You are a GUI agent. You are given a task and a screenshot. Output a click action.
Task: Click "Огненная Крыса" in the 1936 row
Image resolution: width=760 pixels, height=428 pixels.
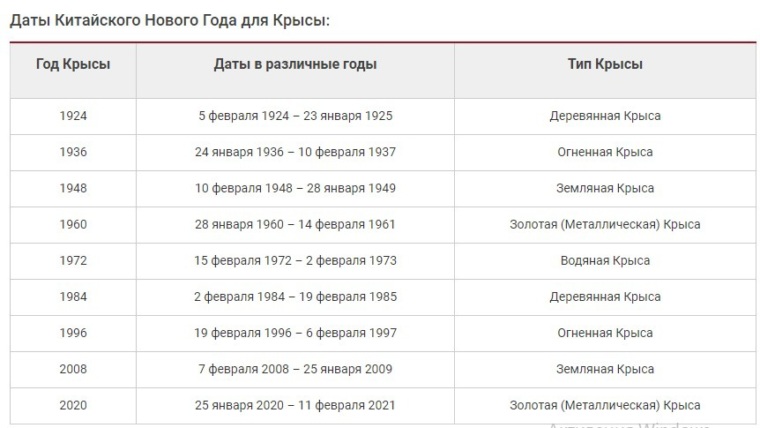click(x=605, y=152)
